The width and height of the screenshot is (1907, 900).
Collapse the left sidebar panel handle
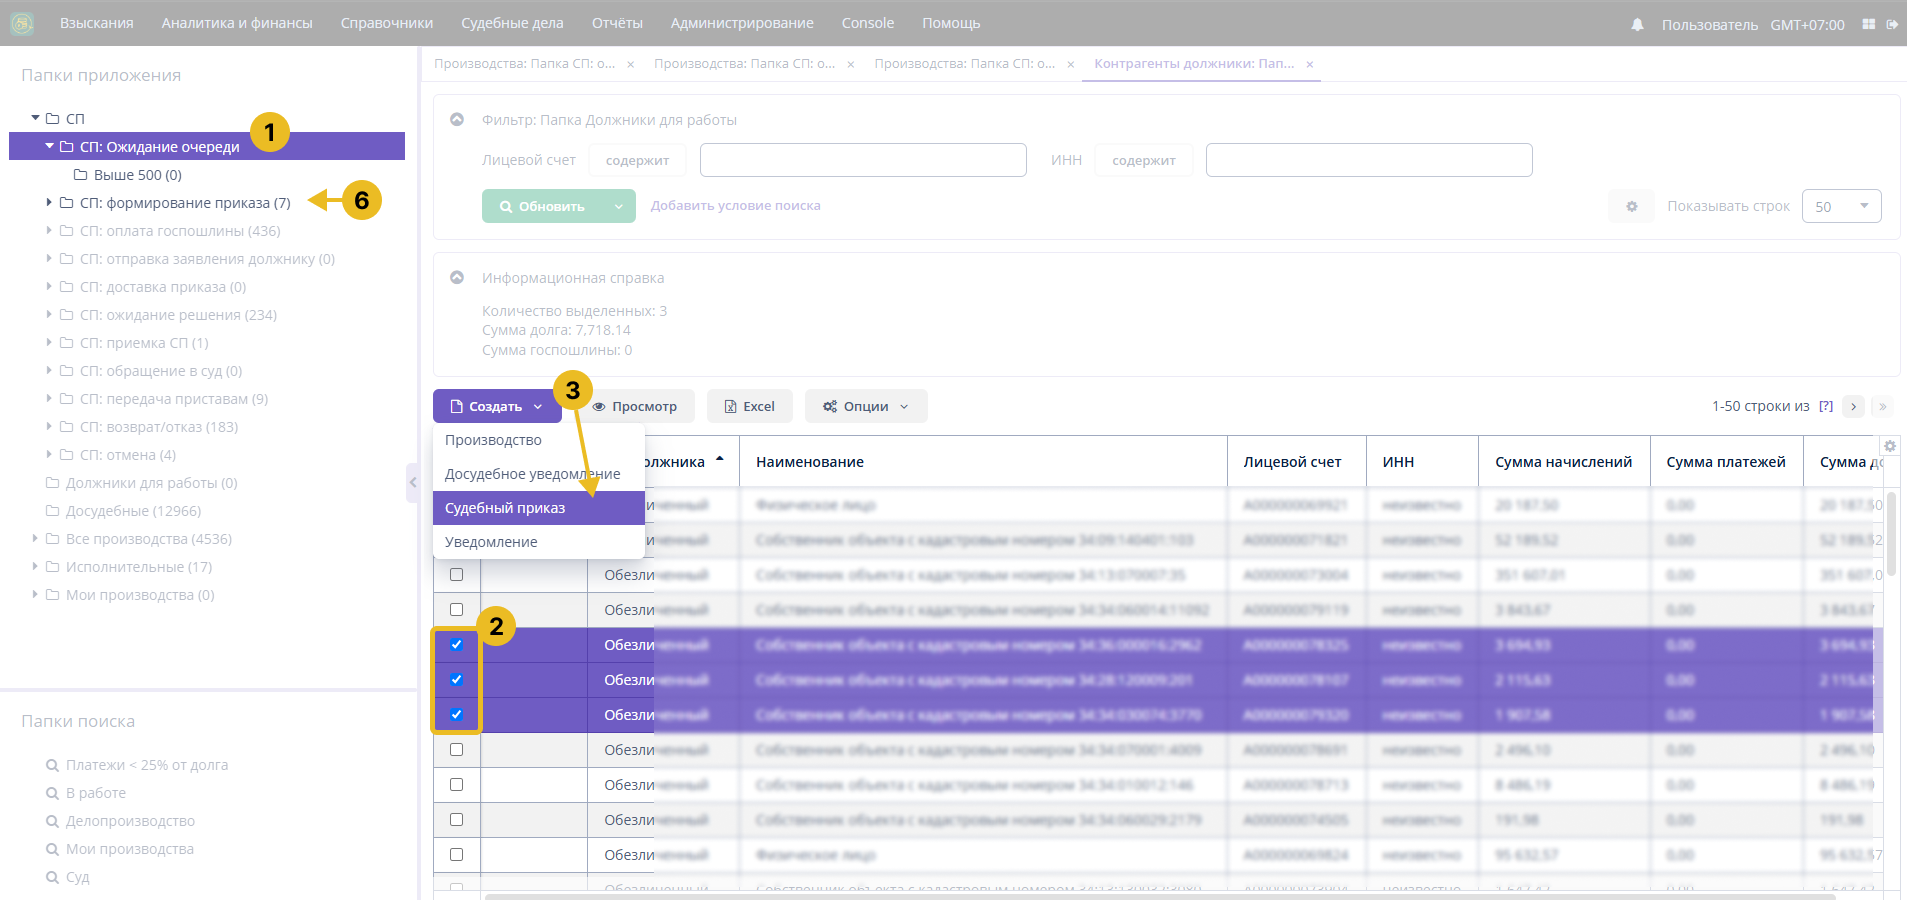click(x=412, y=482)
